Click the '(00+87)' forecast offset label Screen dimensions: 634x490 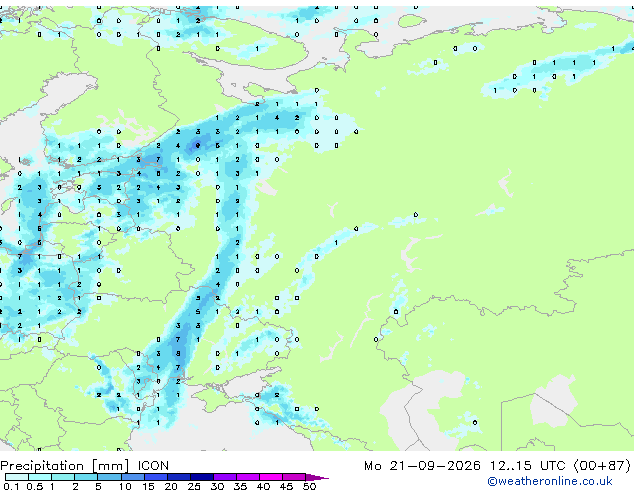[x=602, y=466]
